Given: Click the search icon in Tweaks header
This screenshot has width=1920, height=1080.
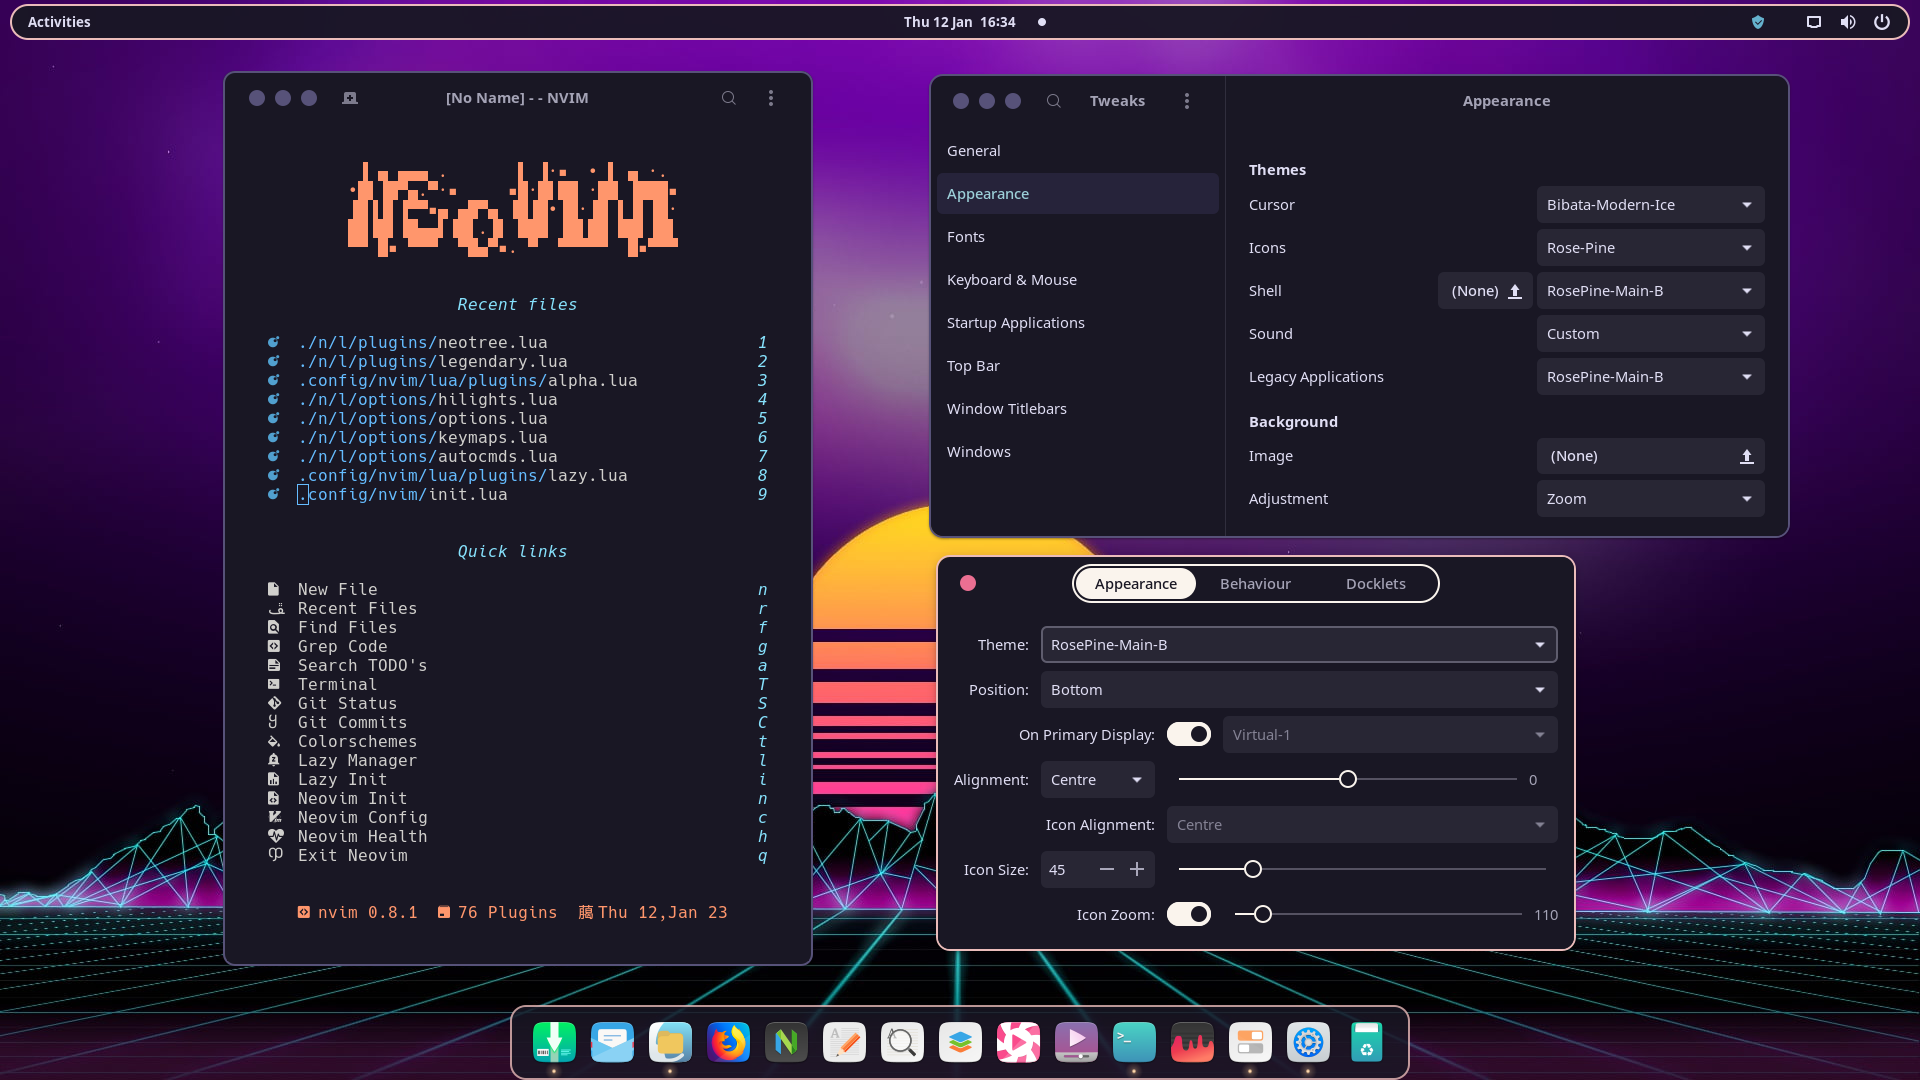Looking at the screenshot, I should 1053,101.
